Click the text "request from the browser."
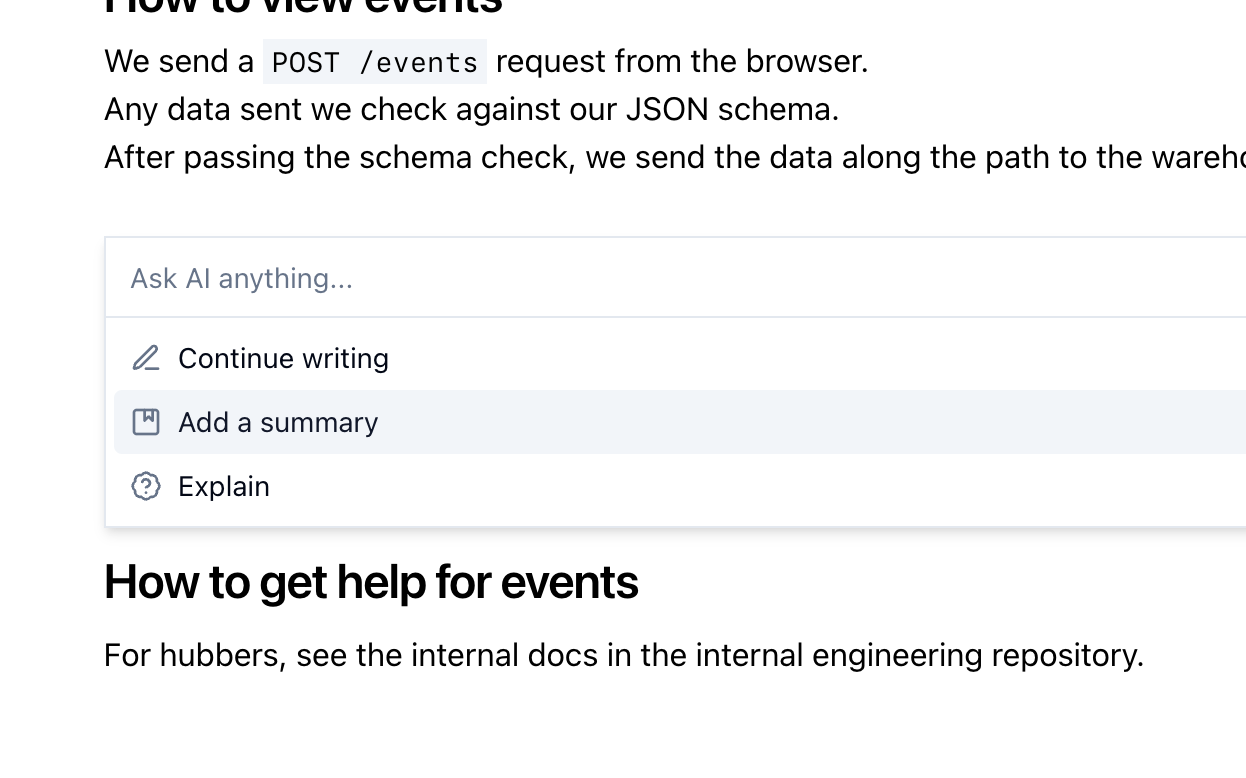The image size is (1246, 778). (x=682, y=62)
